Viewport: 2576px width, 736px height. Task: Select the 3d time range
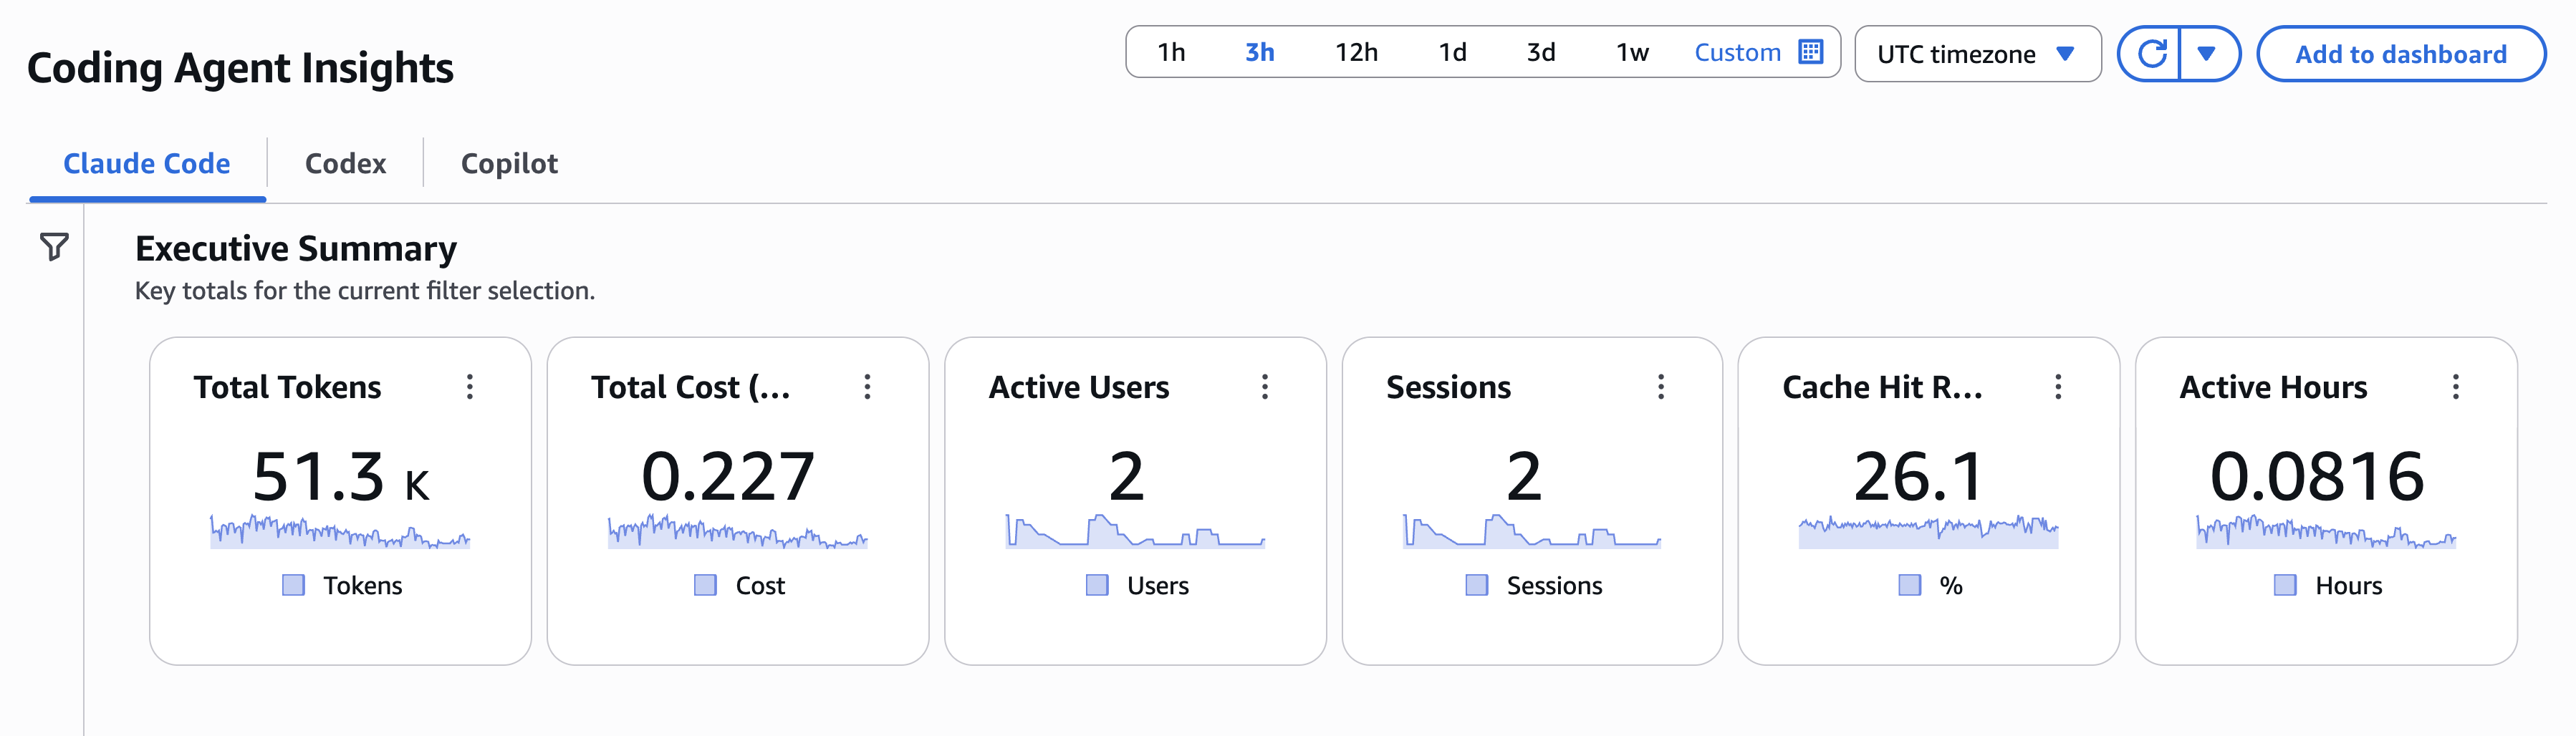click(x=1540, y=52)
